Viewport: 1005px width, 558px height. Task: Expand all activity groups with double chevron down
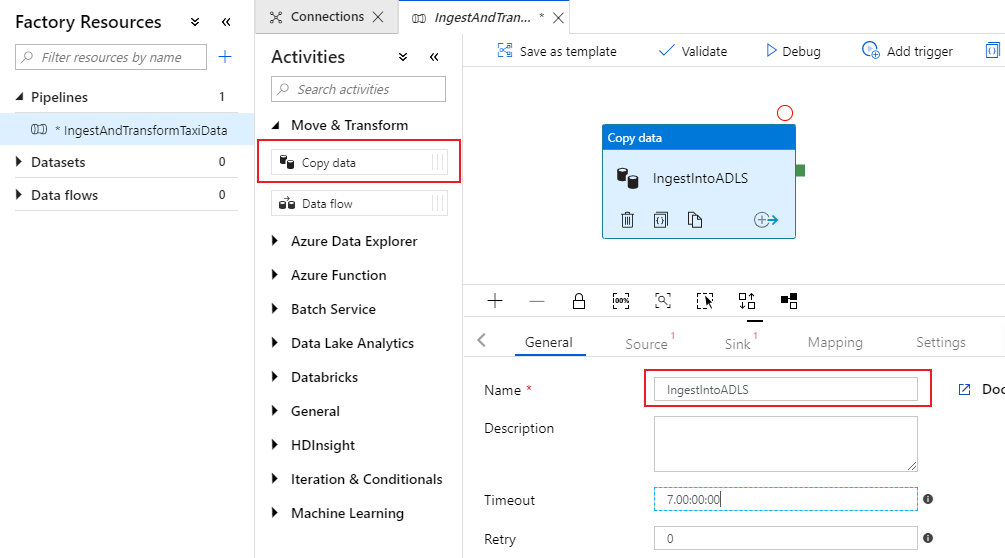[x=403, y=57]
